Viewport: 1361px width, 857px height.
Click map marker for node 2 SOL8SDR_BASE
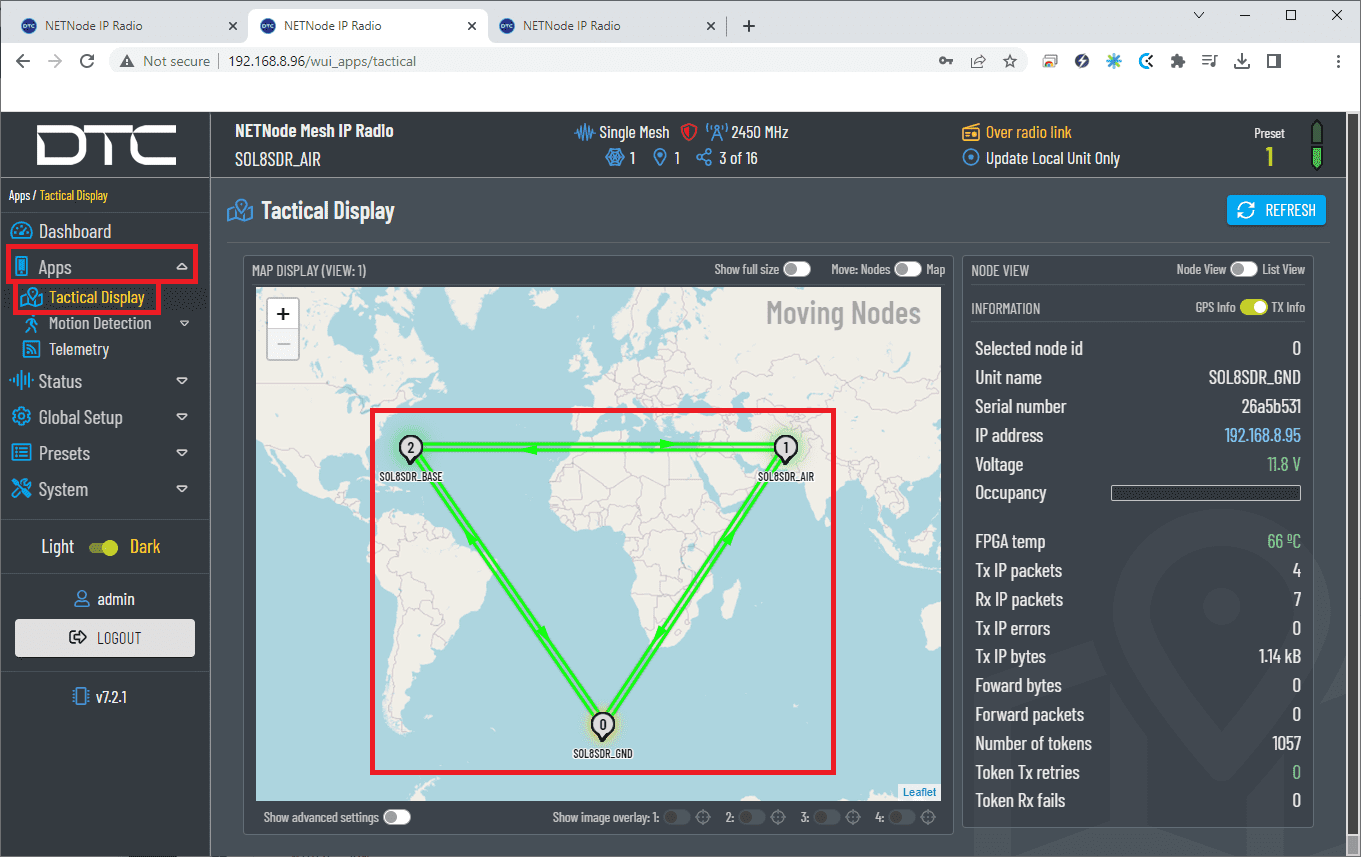coord(410,448)
